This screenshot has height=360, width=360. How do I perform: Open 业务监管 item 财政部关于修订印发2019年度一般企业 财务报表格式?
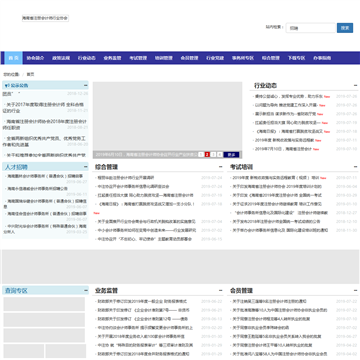point(142,301)
